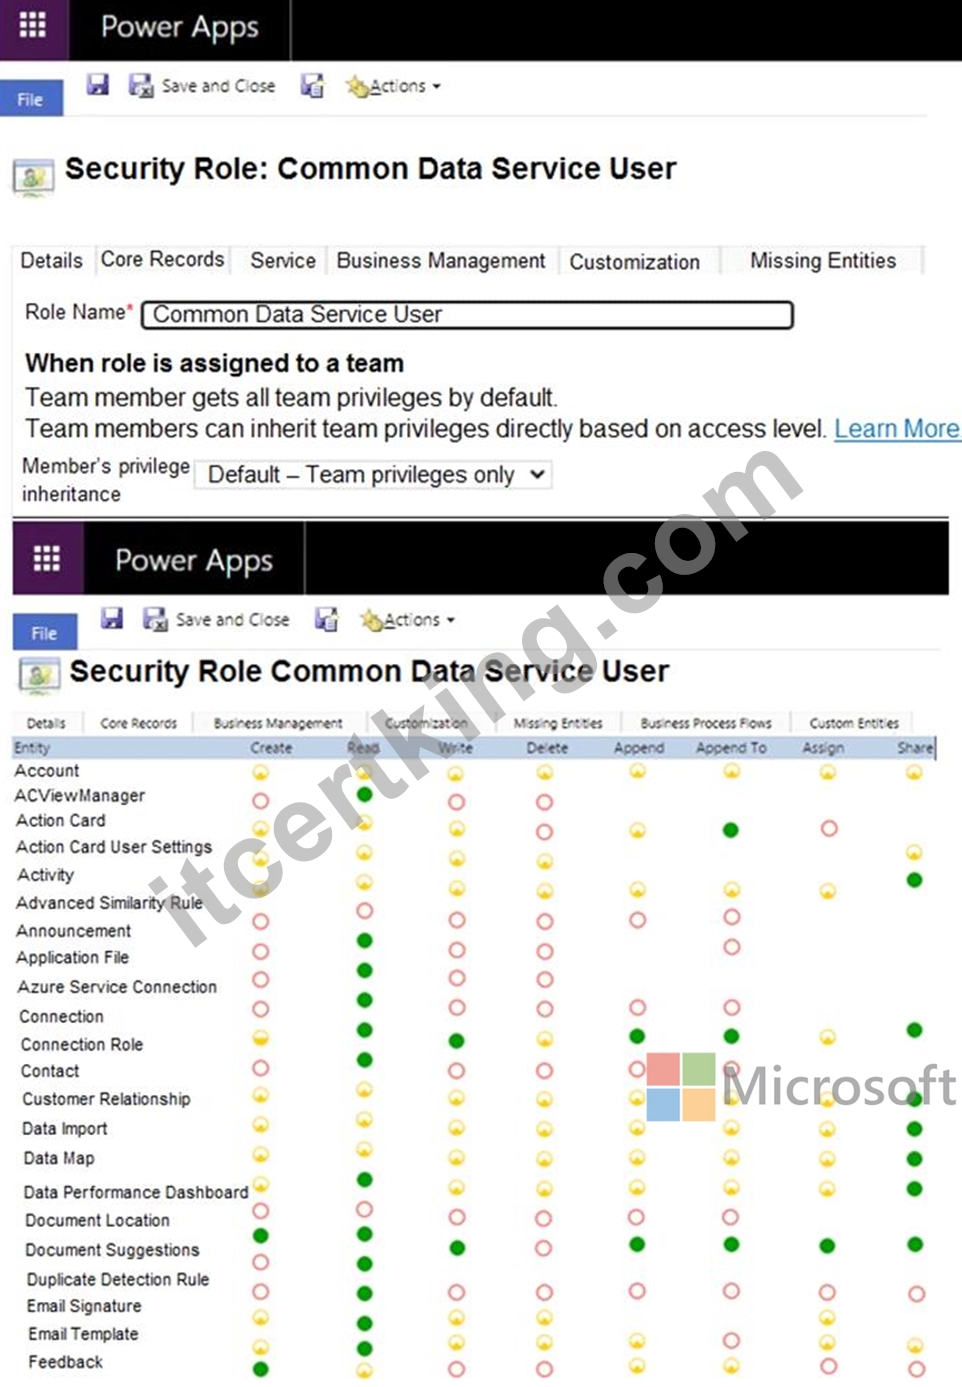Expand the top Actions menu
Image resolution: width=962 pixels, height=1387 pixels.
tap(394, 86)
